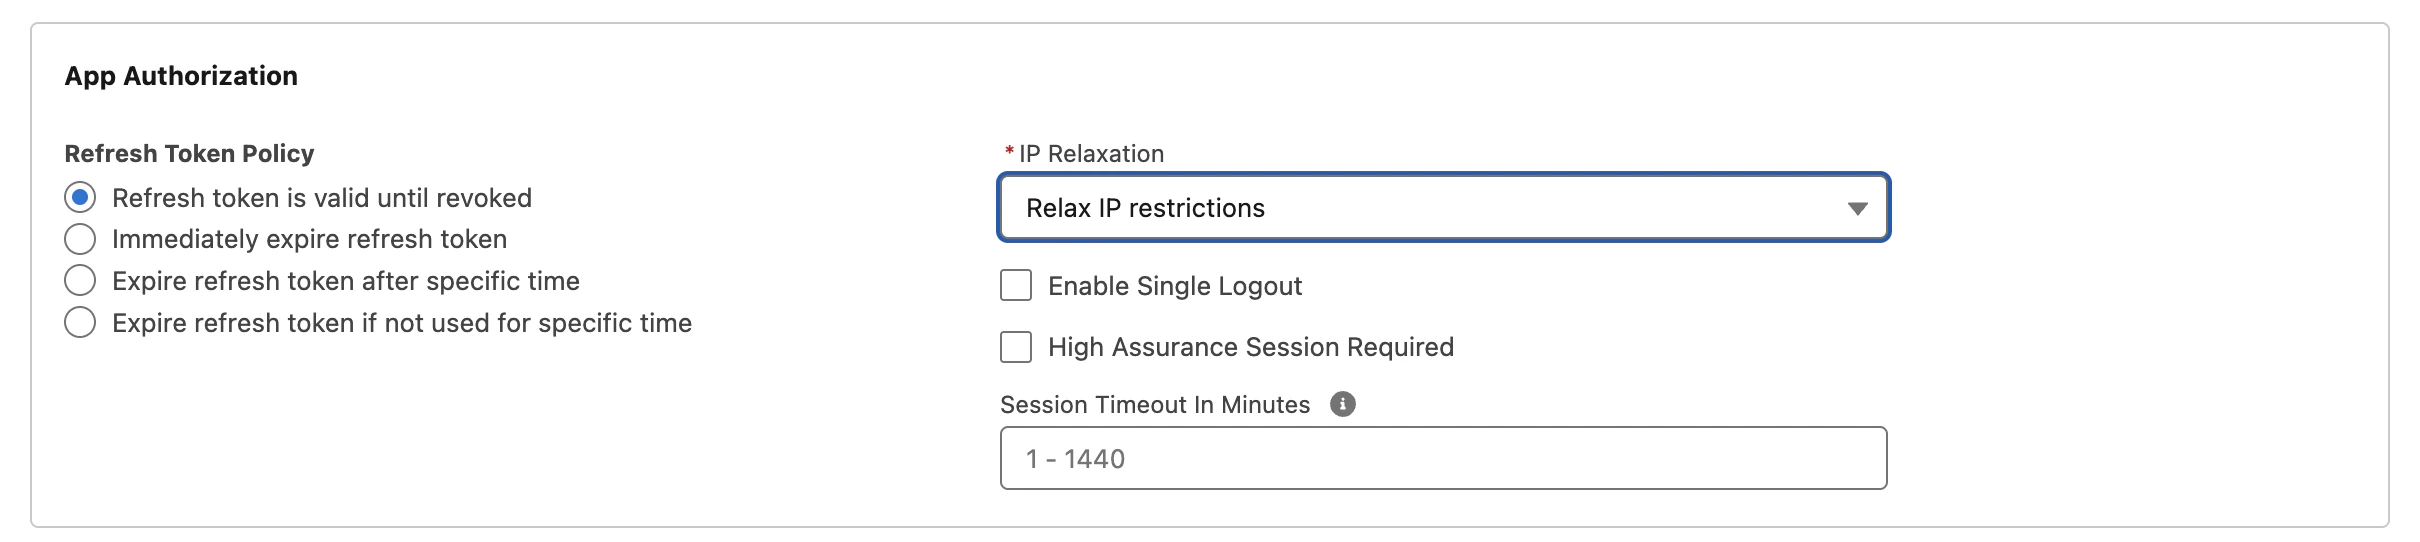Select 'Expire refresh token after specific time' radio
Image resolution: width=2420 pixels, height=542 pixels.
tap(80, 281)
